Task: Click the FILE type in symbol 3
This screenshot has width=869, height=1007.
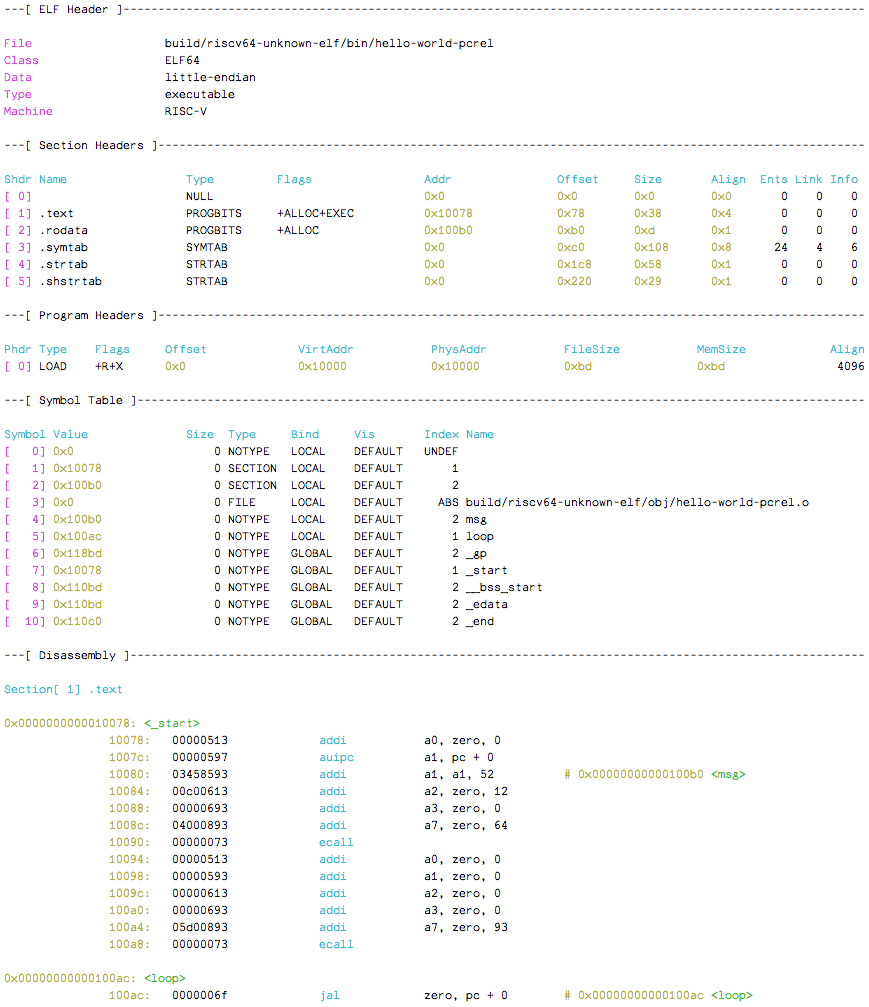Action: (241, 502)
